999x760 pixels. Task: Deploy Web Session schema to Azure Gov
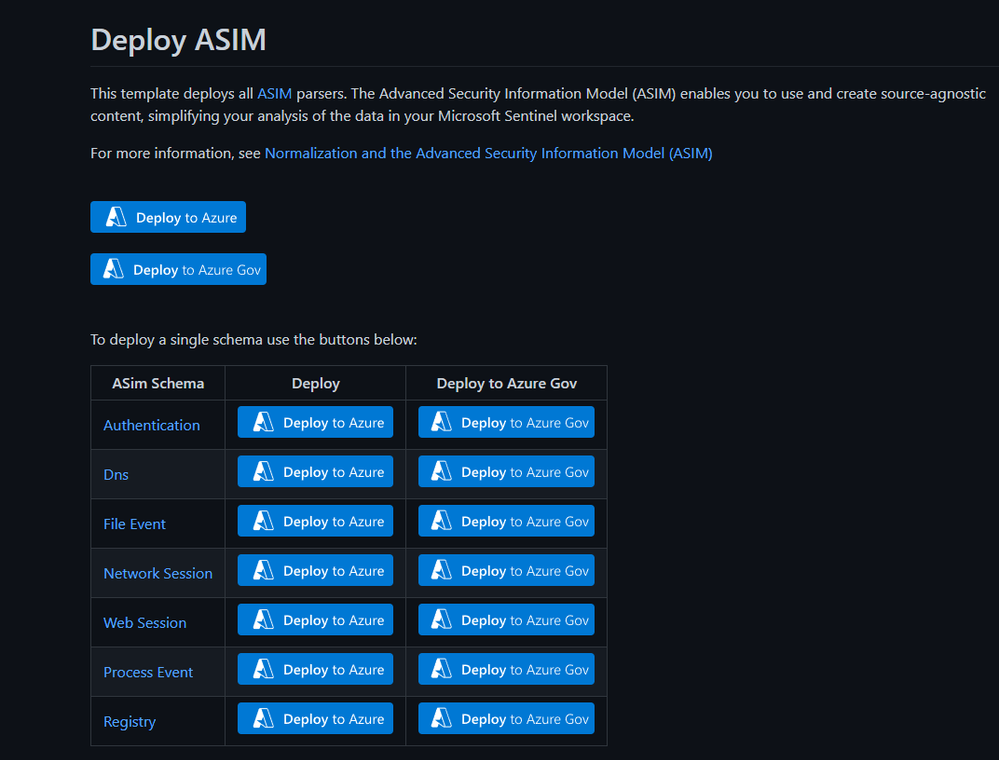[x=507, y=620]
